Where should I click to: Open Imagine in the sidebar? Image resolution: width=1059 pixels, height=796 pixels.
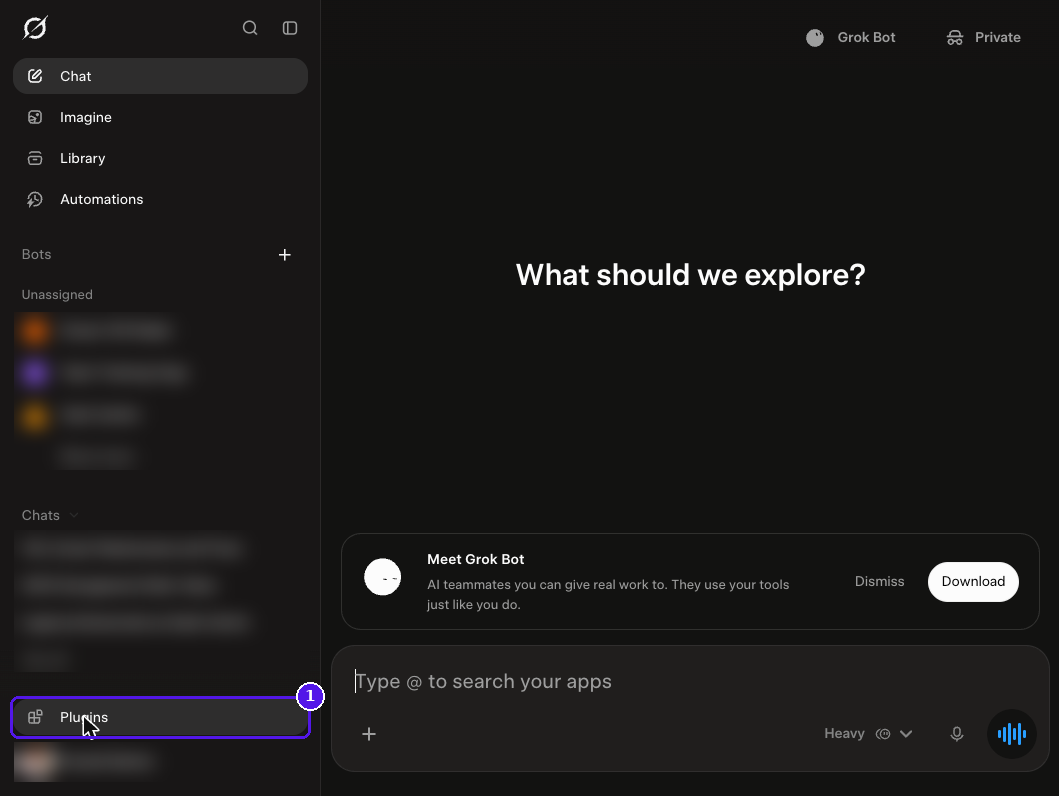pyautogui.click(x=160, y=117)
